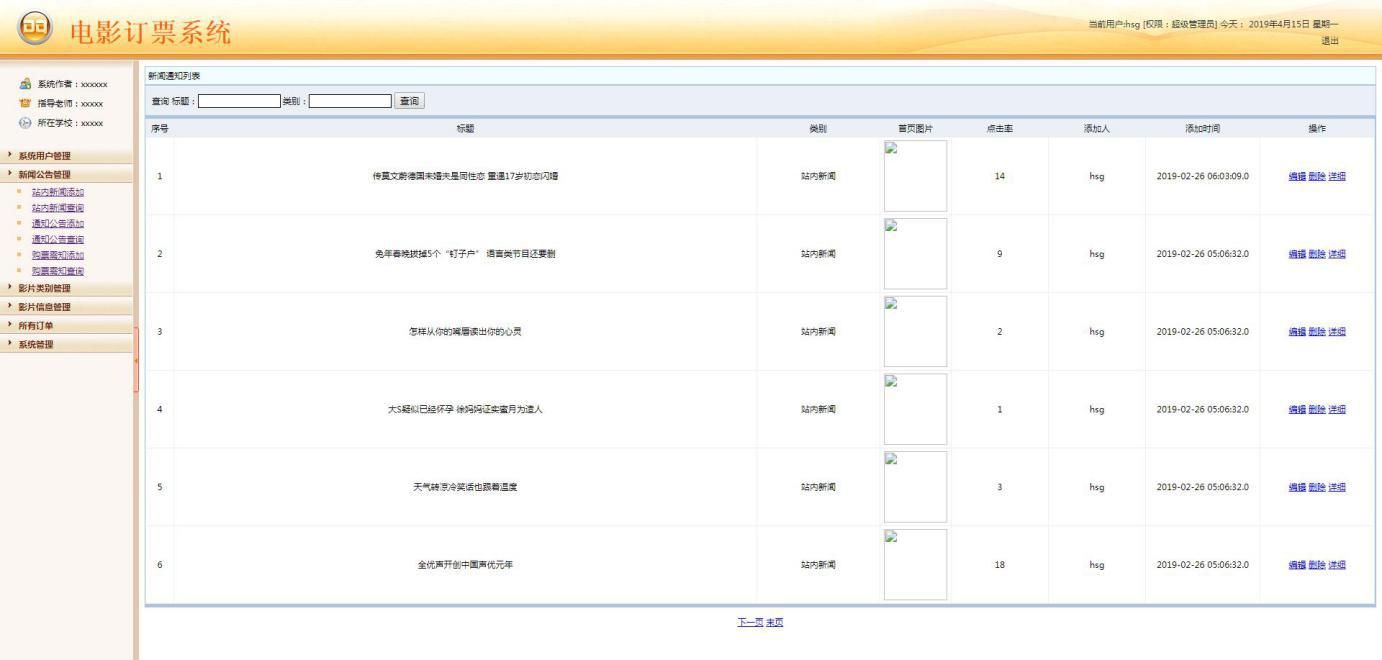This screenshot has width=1382, height=660.
Task: Click 删除 for row 6 news
Action: (1316, 565)
